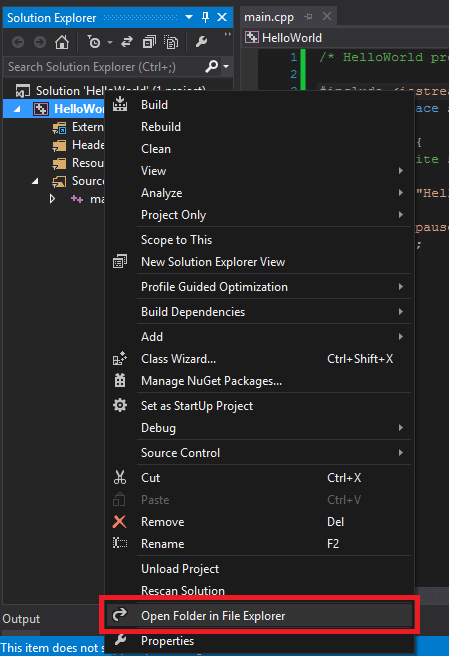Click the Home icon in Solution Explorer toolbar
The width and height of the screenshot is (449, 656).
coord(62,42)
